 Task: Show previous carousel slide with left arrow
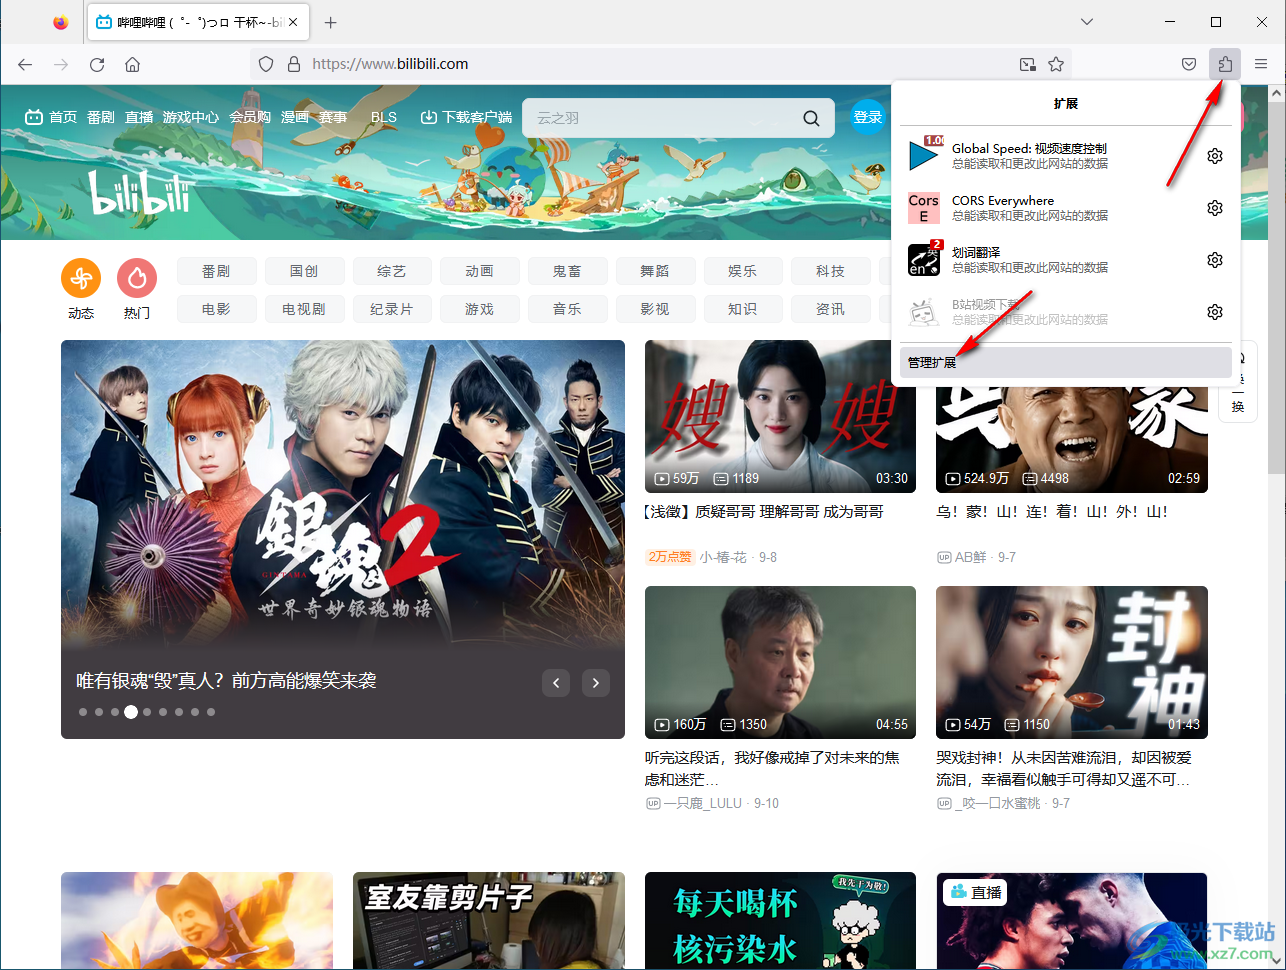pyautogui.click(x=556, y=683)
